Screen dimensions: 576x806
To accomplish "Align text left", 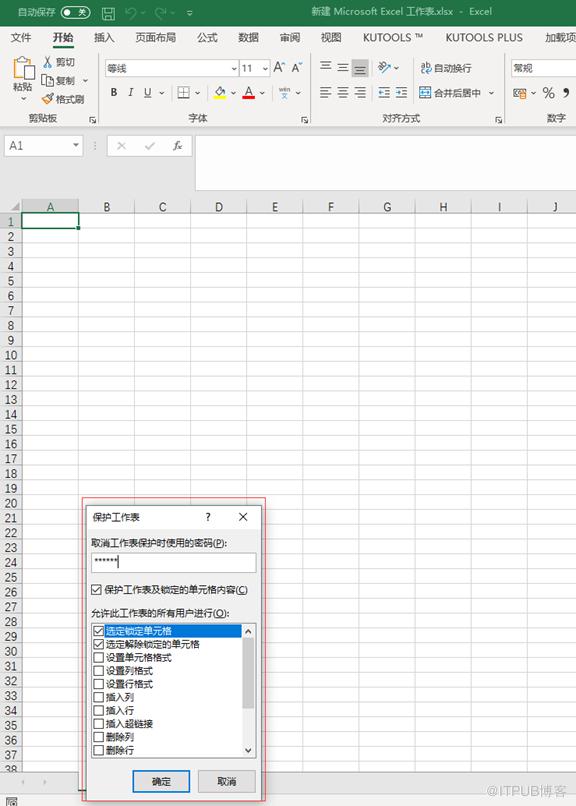I will coord(326,93).
